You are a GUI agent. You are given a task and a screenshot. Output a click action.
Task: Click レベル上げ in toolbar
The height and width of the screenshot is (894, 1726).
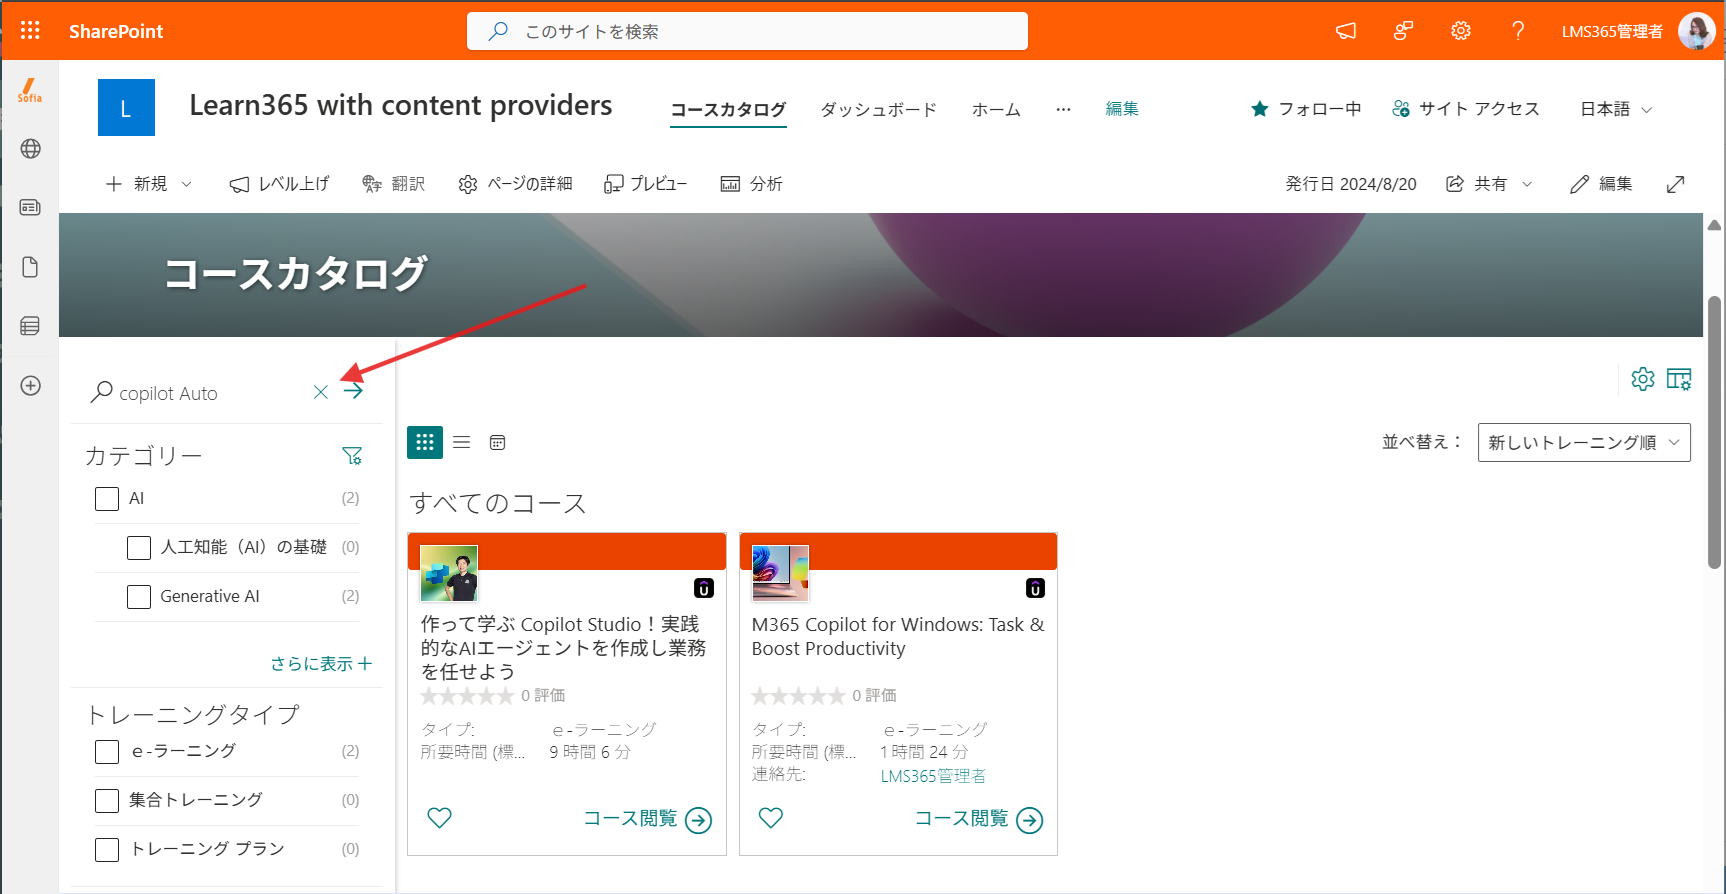pos(279,184)
